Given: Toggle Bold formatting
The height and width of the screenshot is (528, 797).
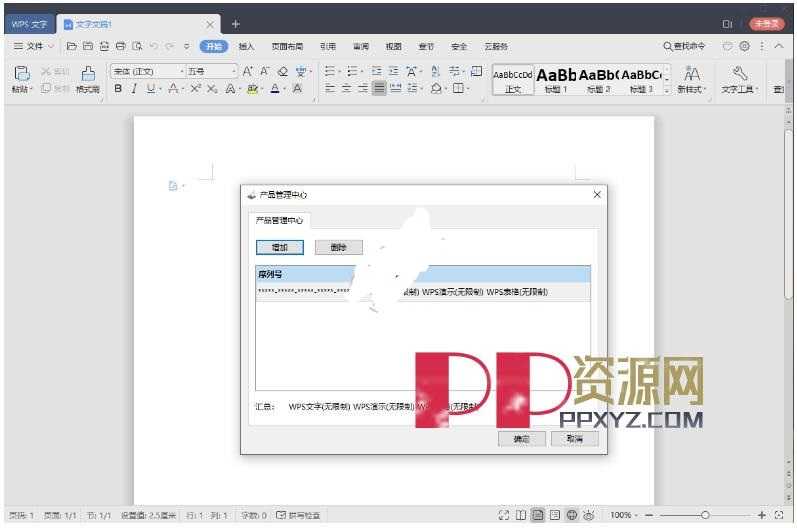Looking at the screenshot, I should (x=118, y=89).
